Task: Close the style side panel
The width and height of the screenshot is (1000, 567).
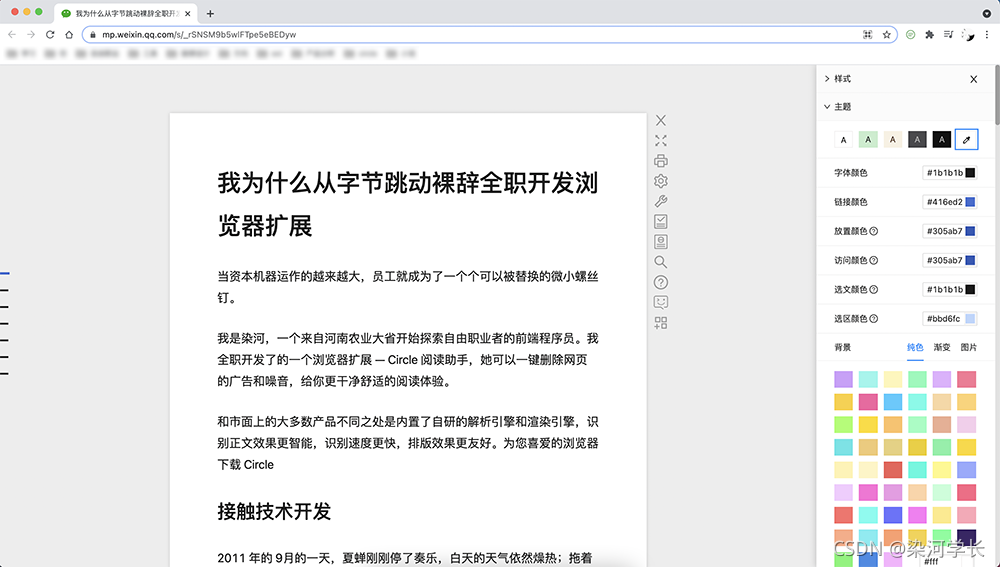Action: pyautogui.click(x=973, y=79)
